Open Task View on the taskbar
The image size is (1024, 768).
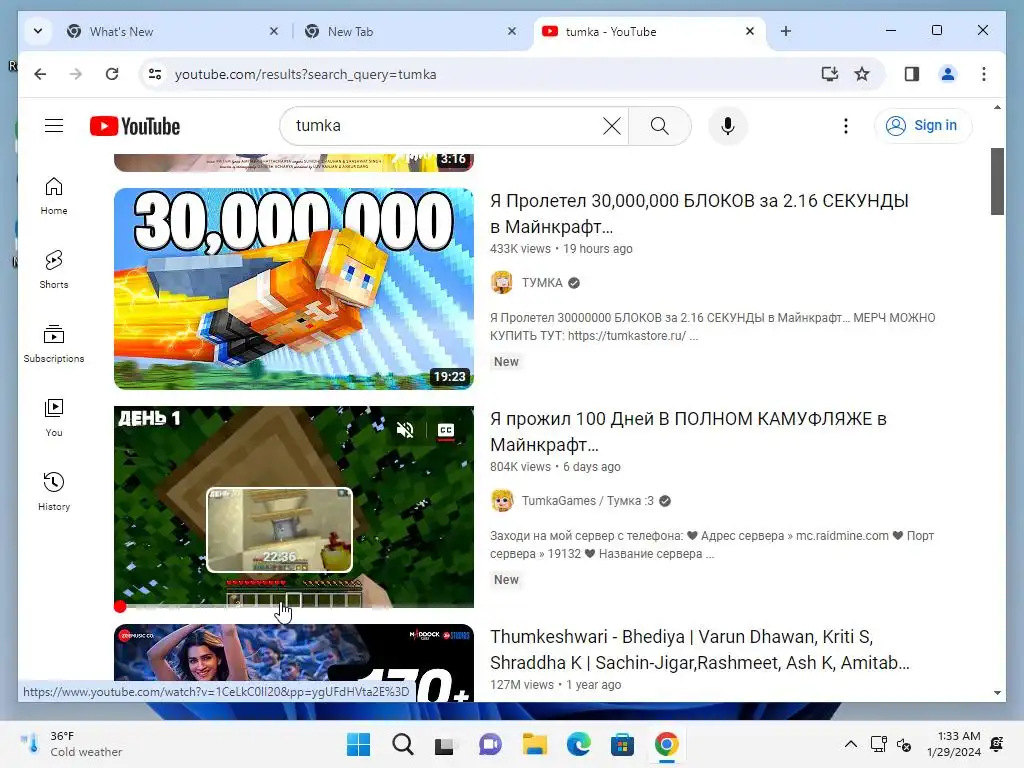pyautogui.click(x=445, y=744)
